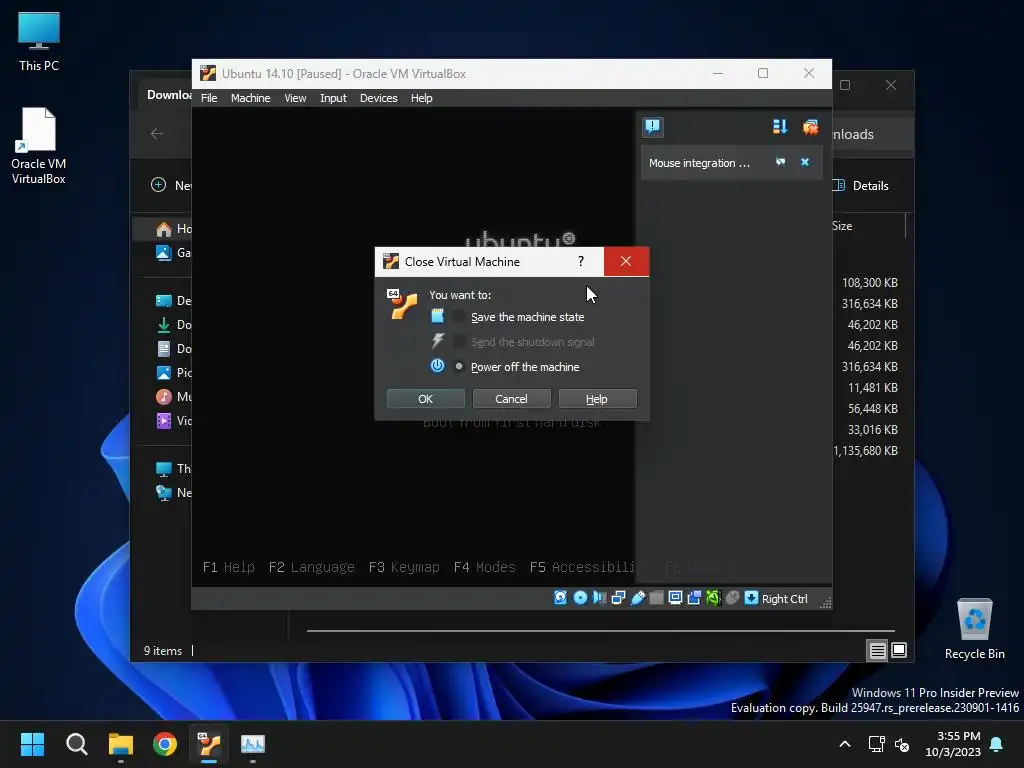Click the display monitor status bar icon
Image resolution: width=1024 pixels, height=768 pixels.
click(x=675, y=598)
